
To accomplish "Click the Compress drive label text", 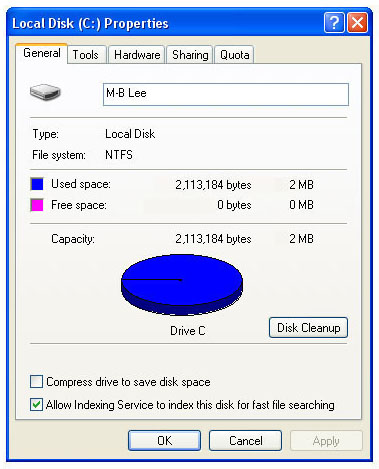I will pos(128,382).
